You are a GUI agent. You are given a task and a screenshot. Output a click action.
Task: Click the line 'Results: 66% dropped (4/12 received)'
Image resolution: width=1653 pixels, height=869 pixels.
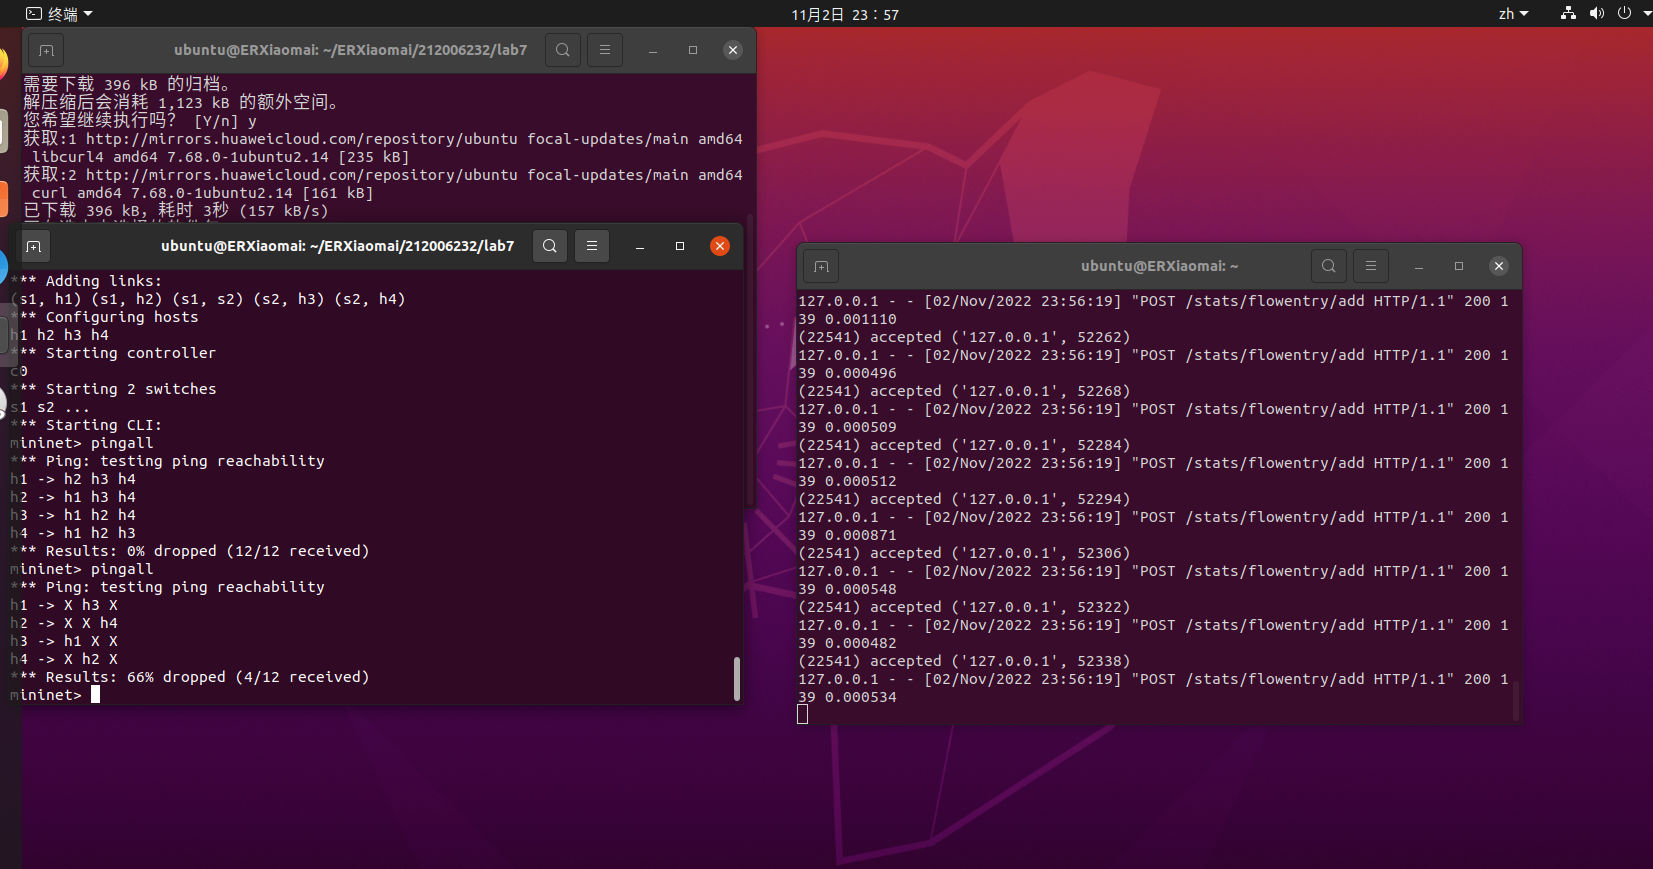click(190, 677)
